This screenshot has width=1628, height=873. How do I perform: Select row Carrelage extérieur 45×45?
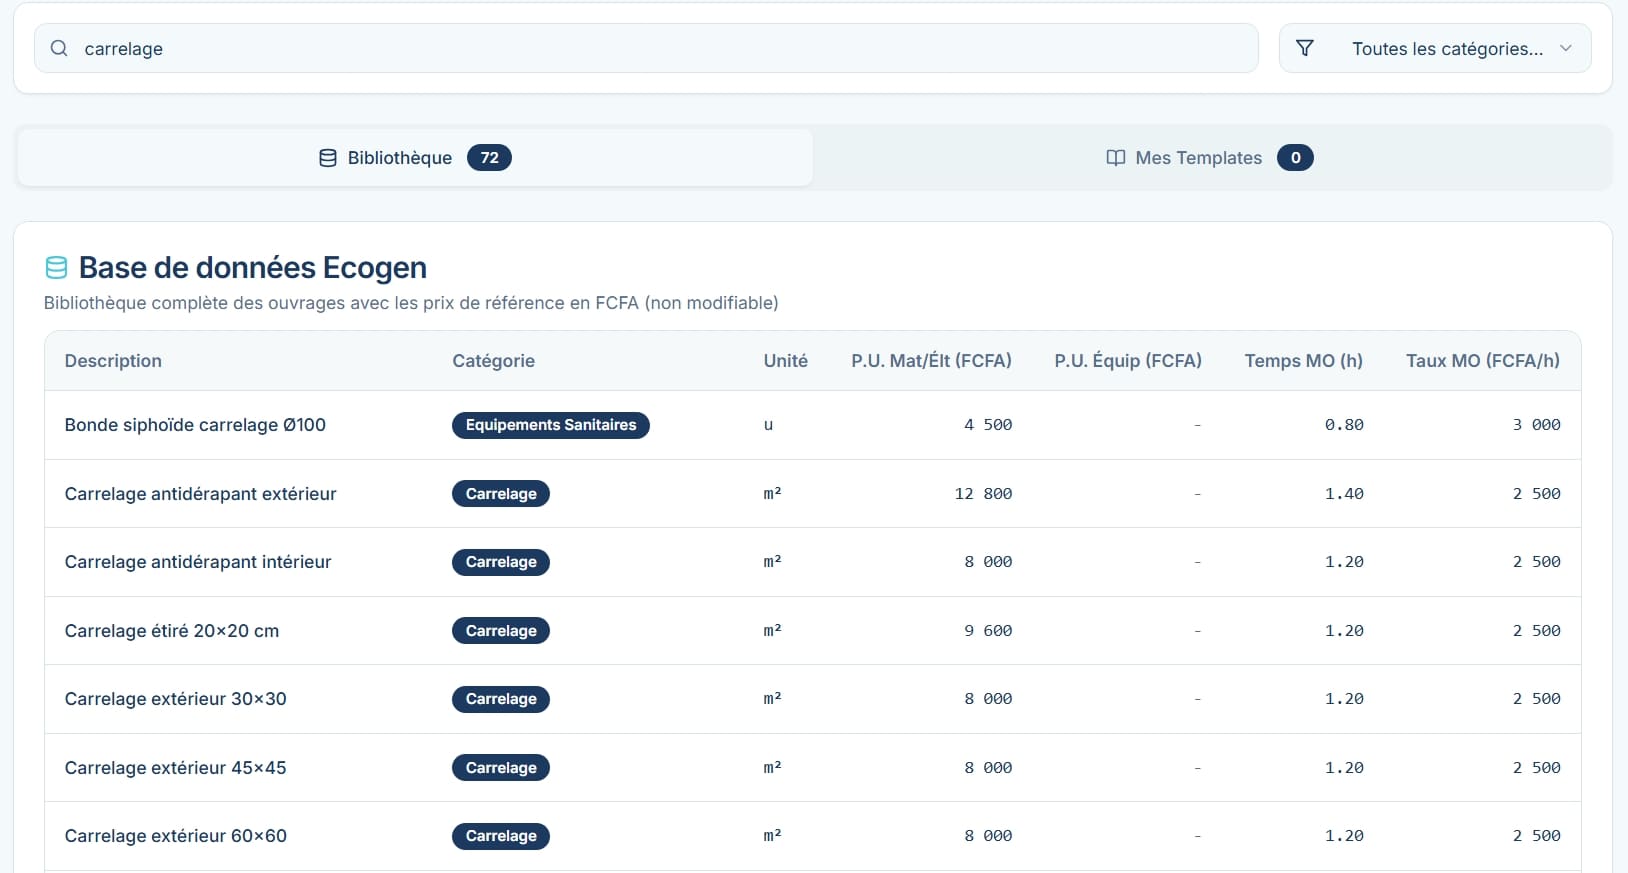pyautogui.click(x=812, y=768)
